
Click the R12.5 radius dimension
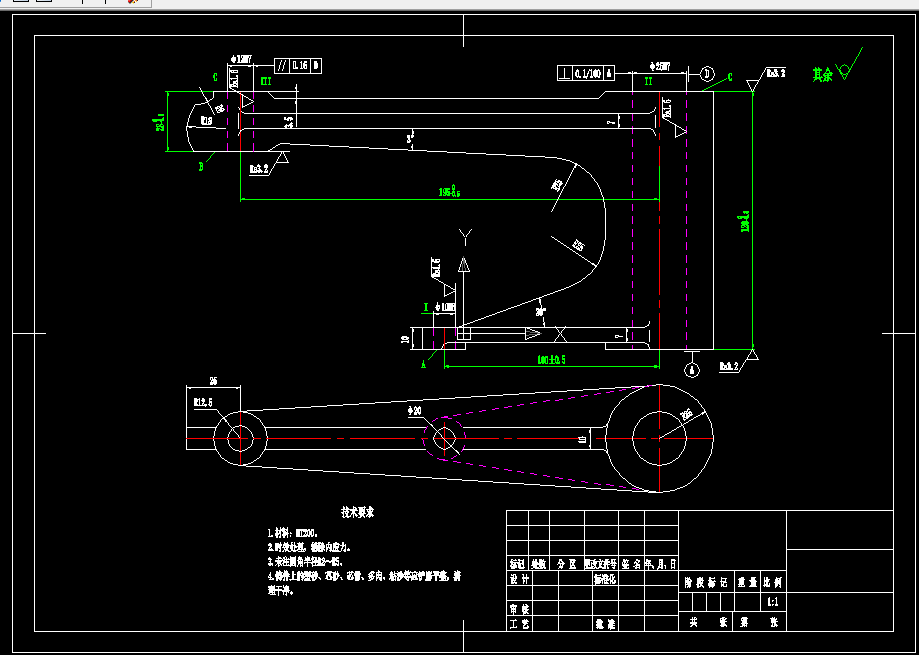tap(202, 402)
